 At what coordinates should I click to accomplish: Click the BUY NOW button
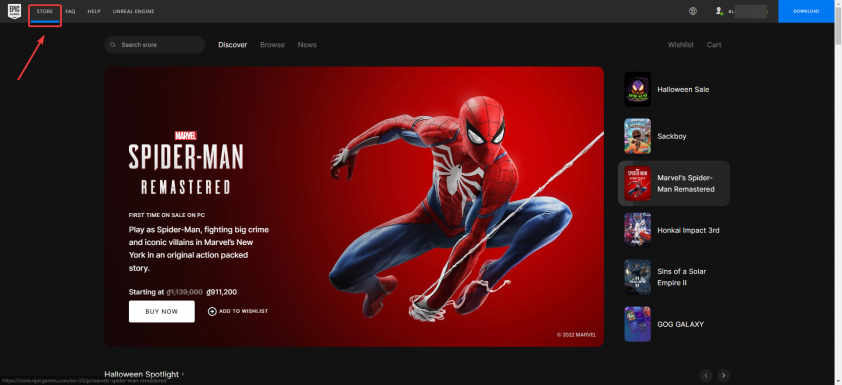[162, 311]
